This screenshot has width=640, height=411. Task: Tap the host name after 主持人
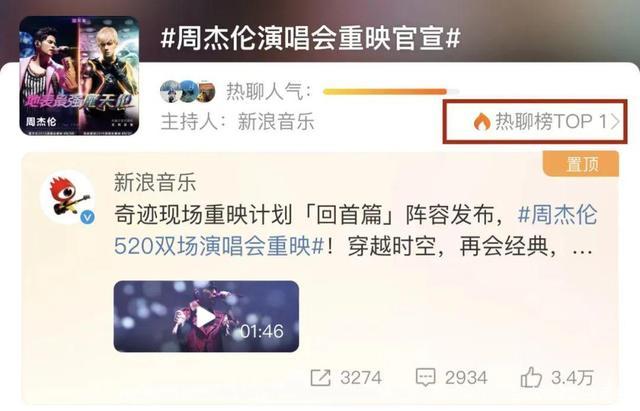pos(276,122)
